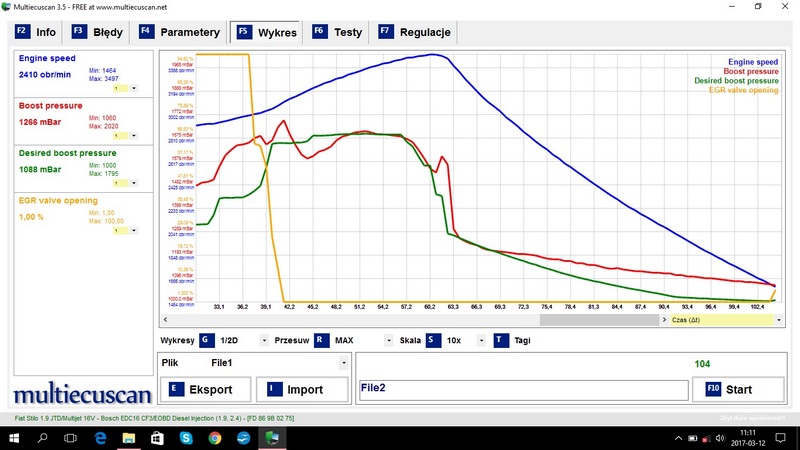Expand the Skala 10x dropdown

pyautogui.click(x=481, y=340)
